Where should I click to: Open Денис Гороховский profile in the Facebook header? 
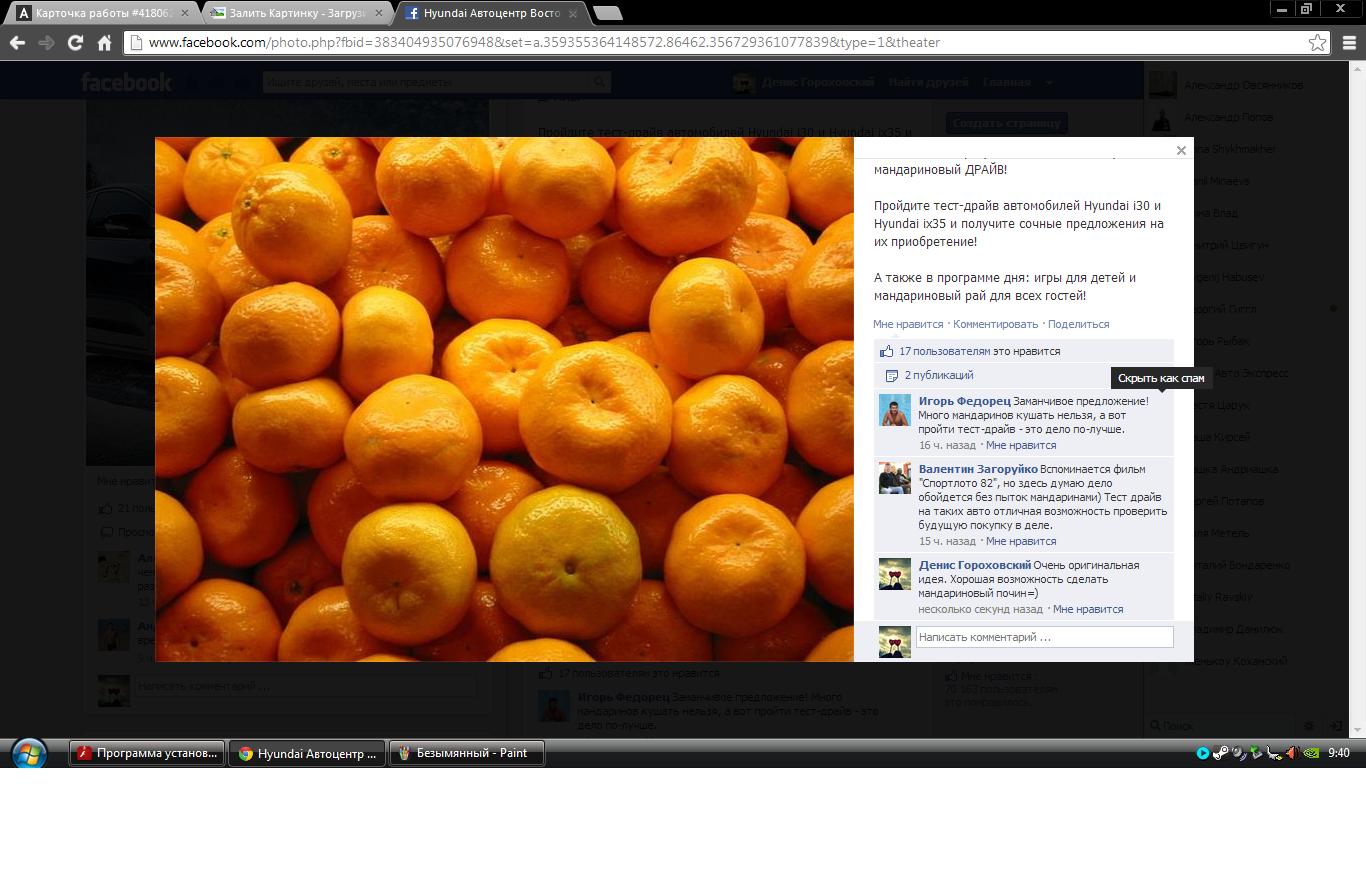(804, 82)
